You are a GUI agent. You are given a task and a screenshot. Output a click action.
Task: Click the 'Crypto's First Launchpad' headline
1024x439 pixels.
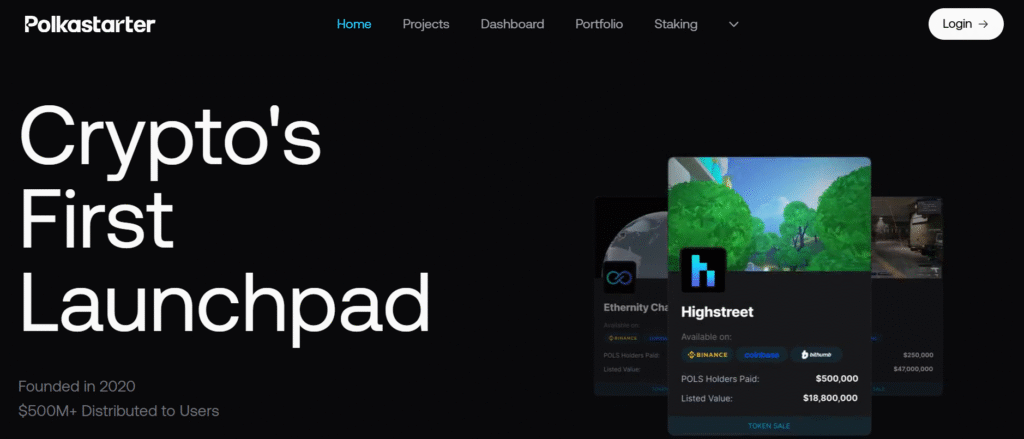tap(225, 225)
